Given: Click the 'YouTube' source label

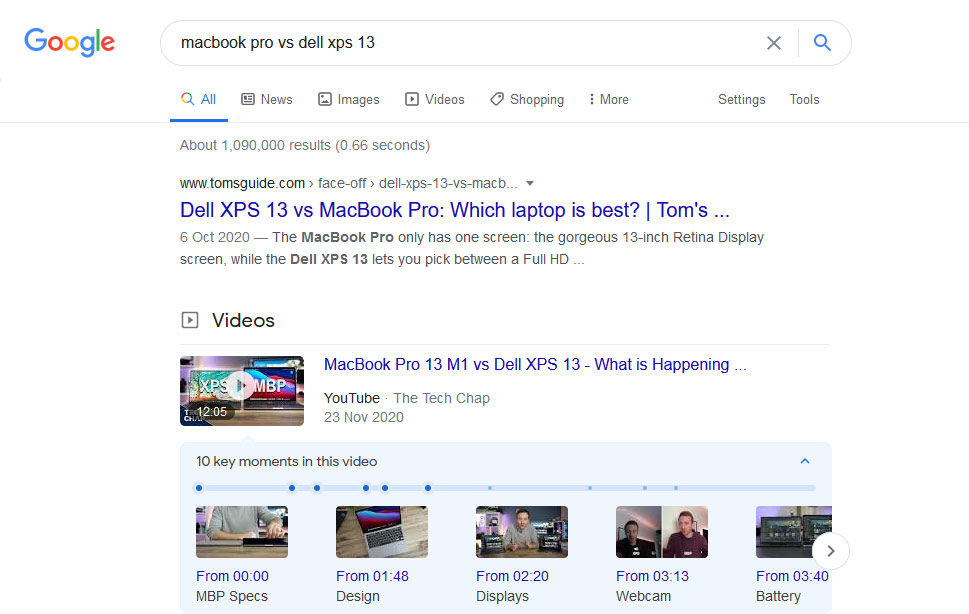Looking at the screenshot, I should click(352, 398).
